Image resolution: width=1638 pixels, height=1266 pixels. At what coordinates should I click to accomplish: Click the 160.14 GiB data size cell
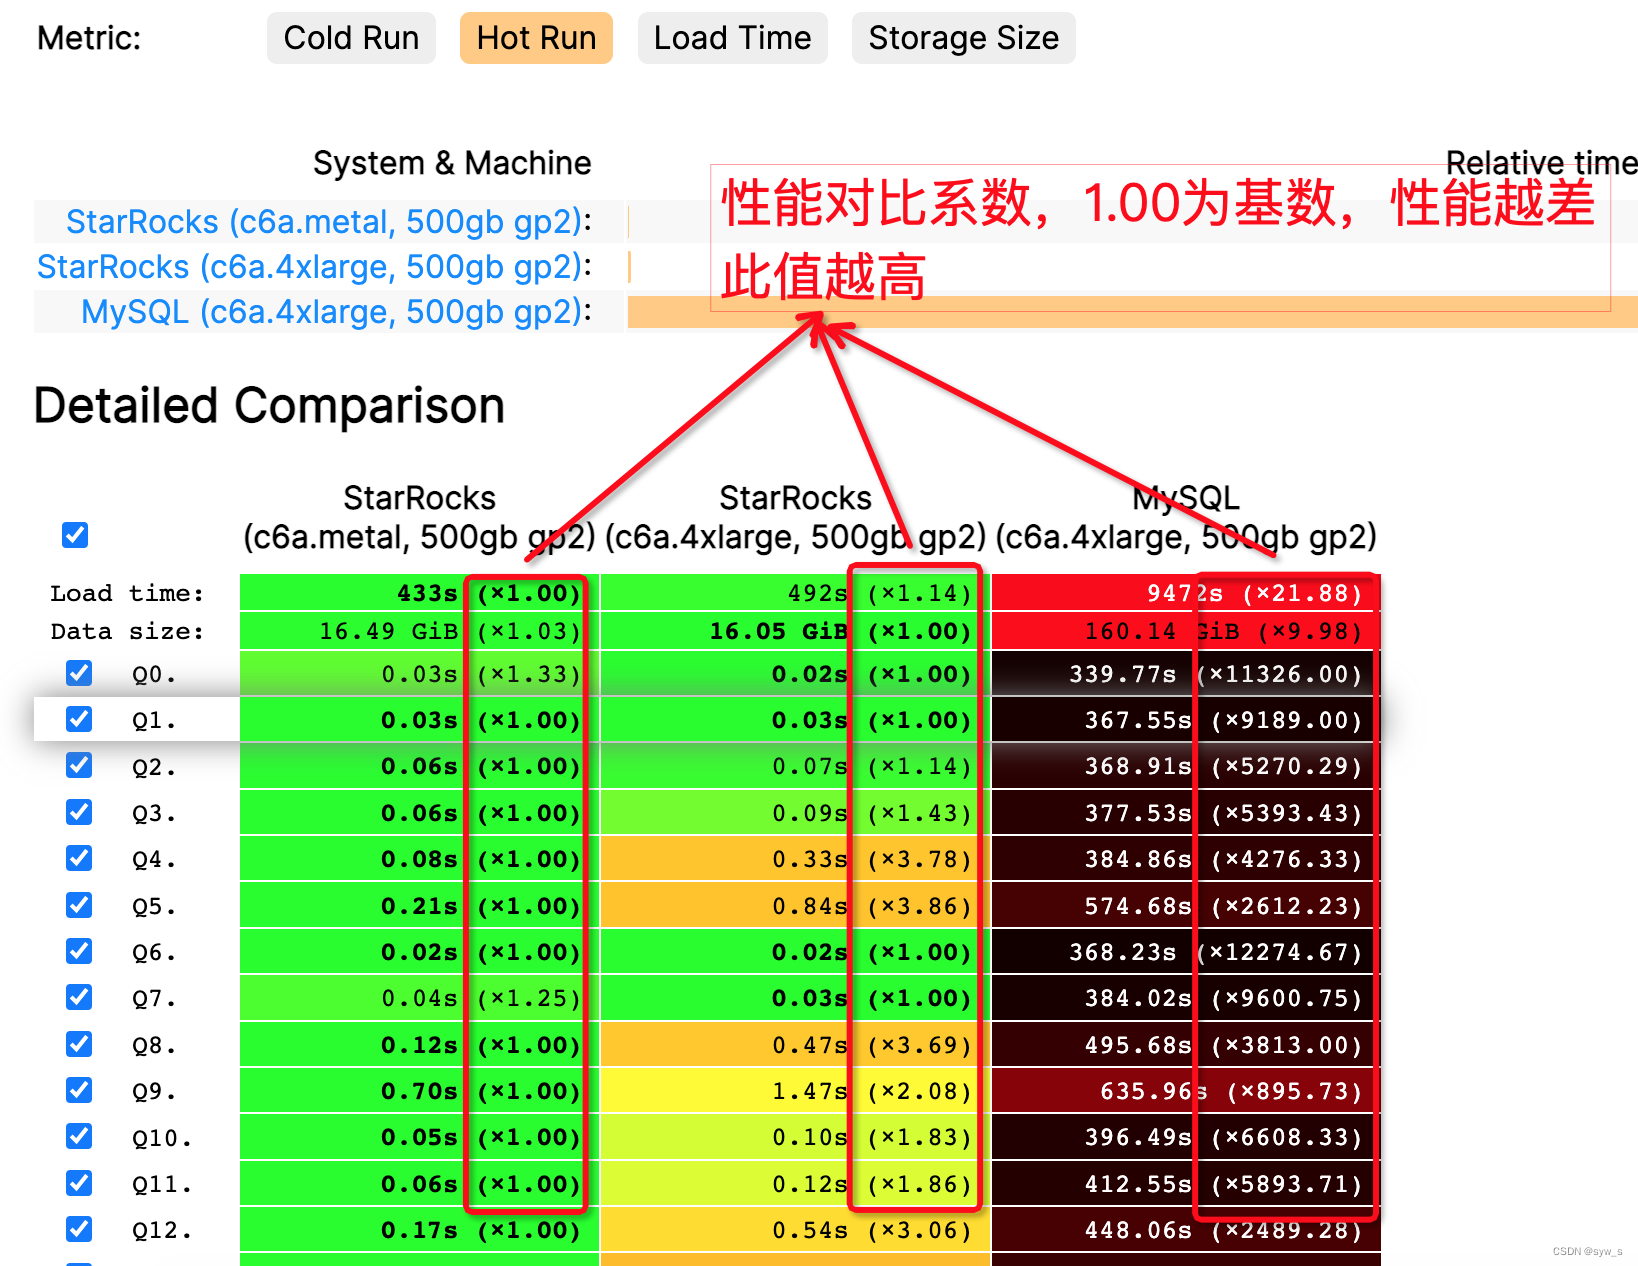[1186, 631]
